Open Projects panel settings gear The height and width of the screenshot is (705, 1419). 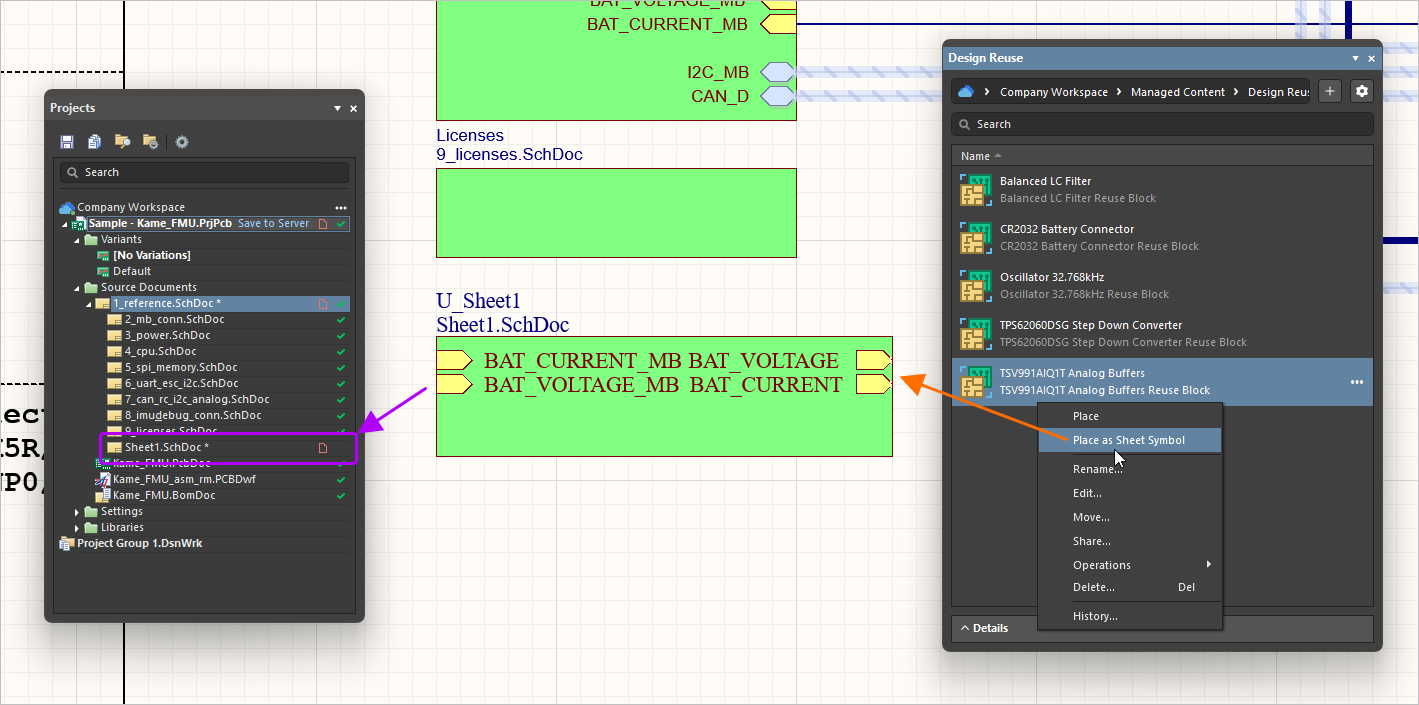pyautogui.click(x=182, y=142)
